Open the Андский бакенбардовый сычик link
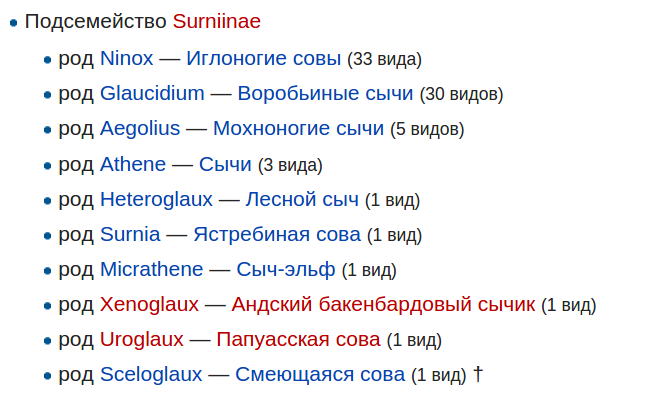 (383, 304)
